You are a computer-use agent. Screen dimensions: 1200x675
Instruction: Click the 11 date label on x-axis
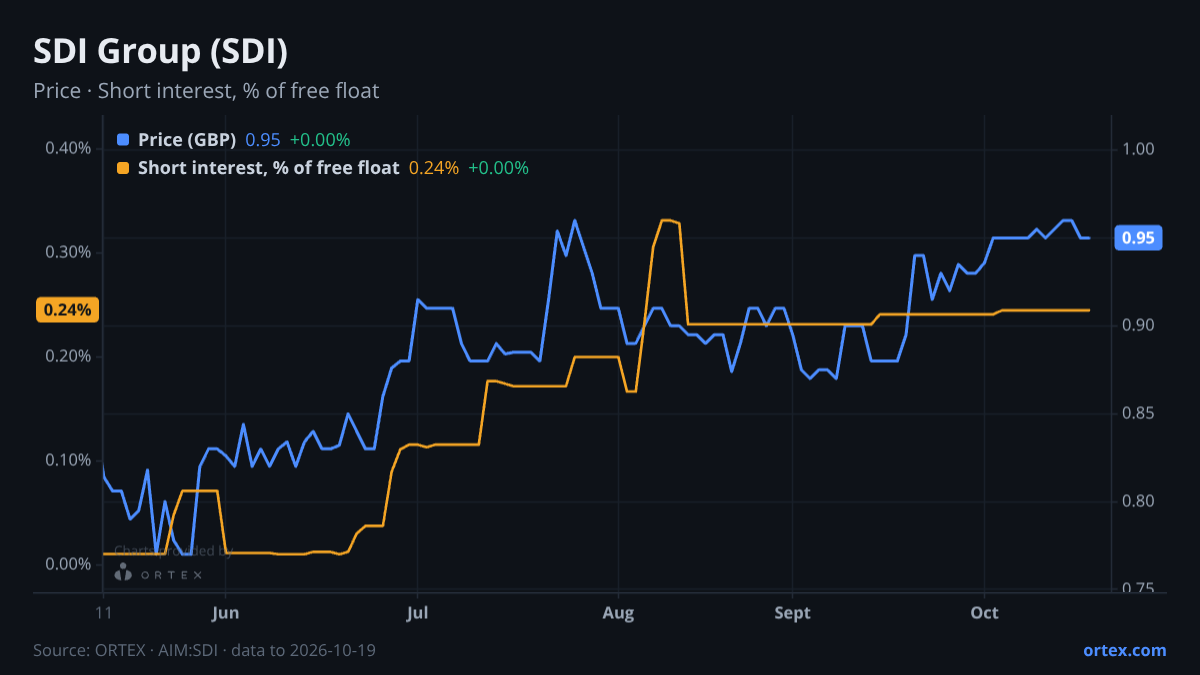point(103,612)
